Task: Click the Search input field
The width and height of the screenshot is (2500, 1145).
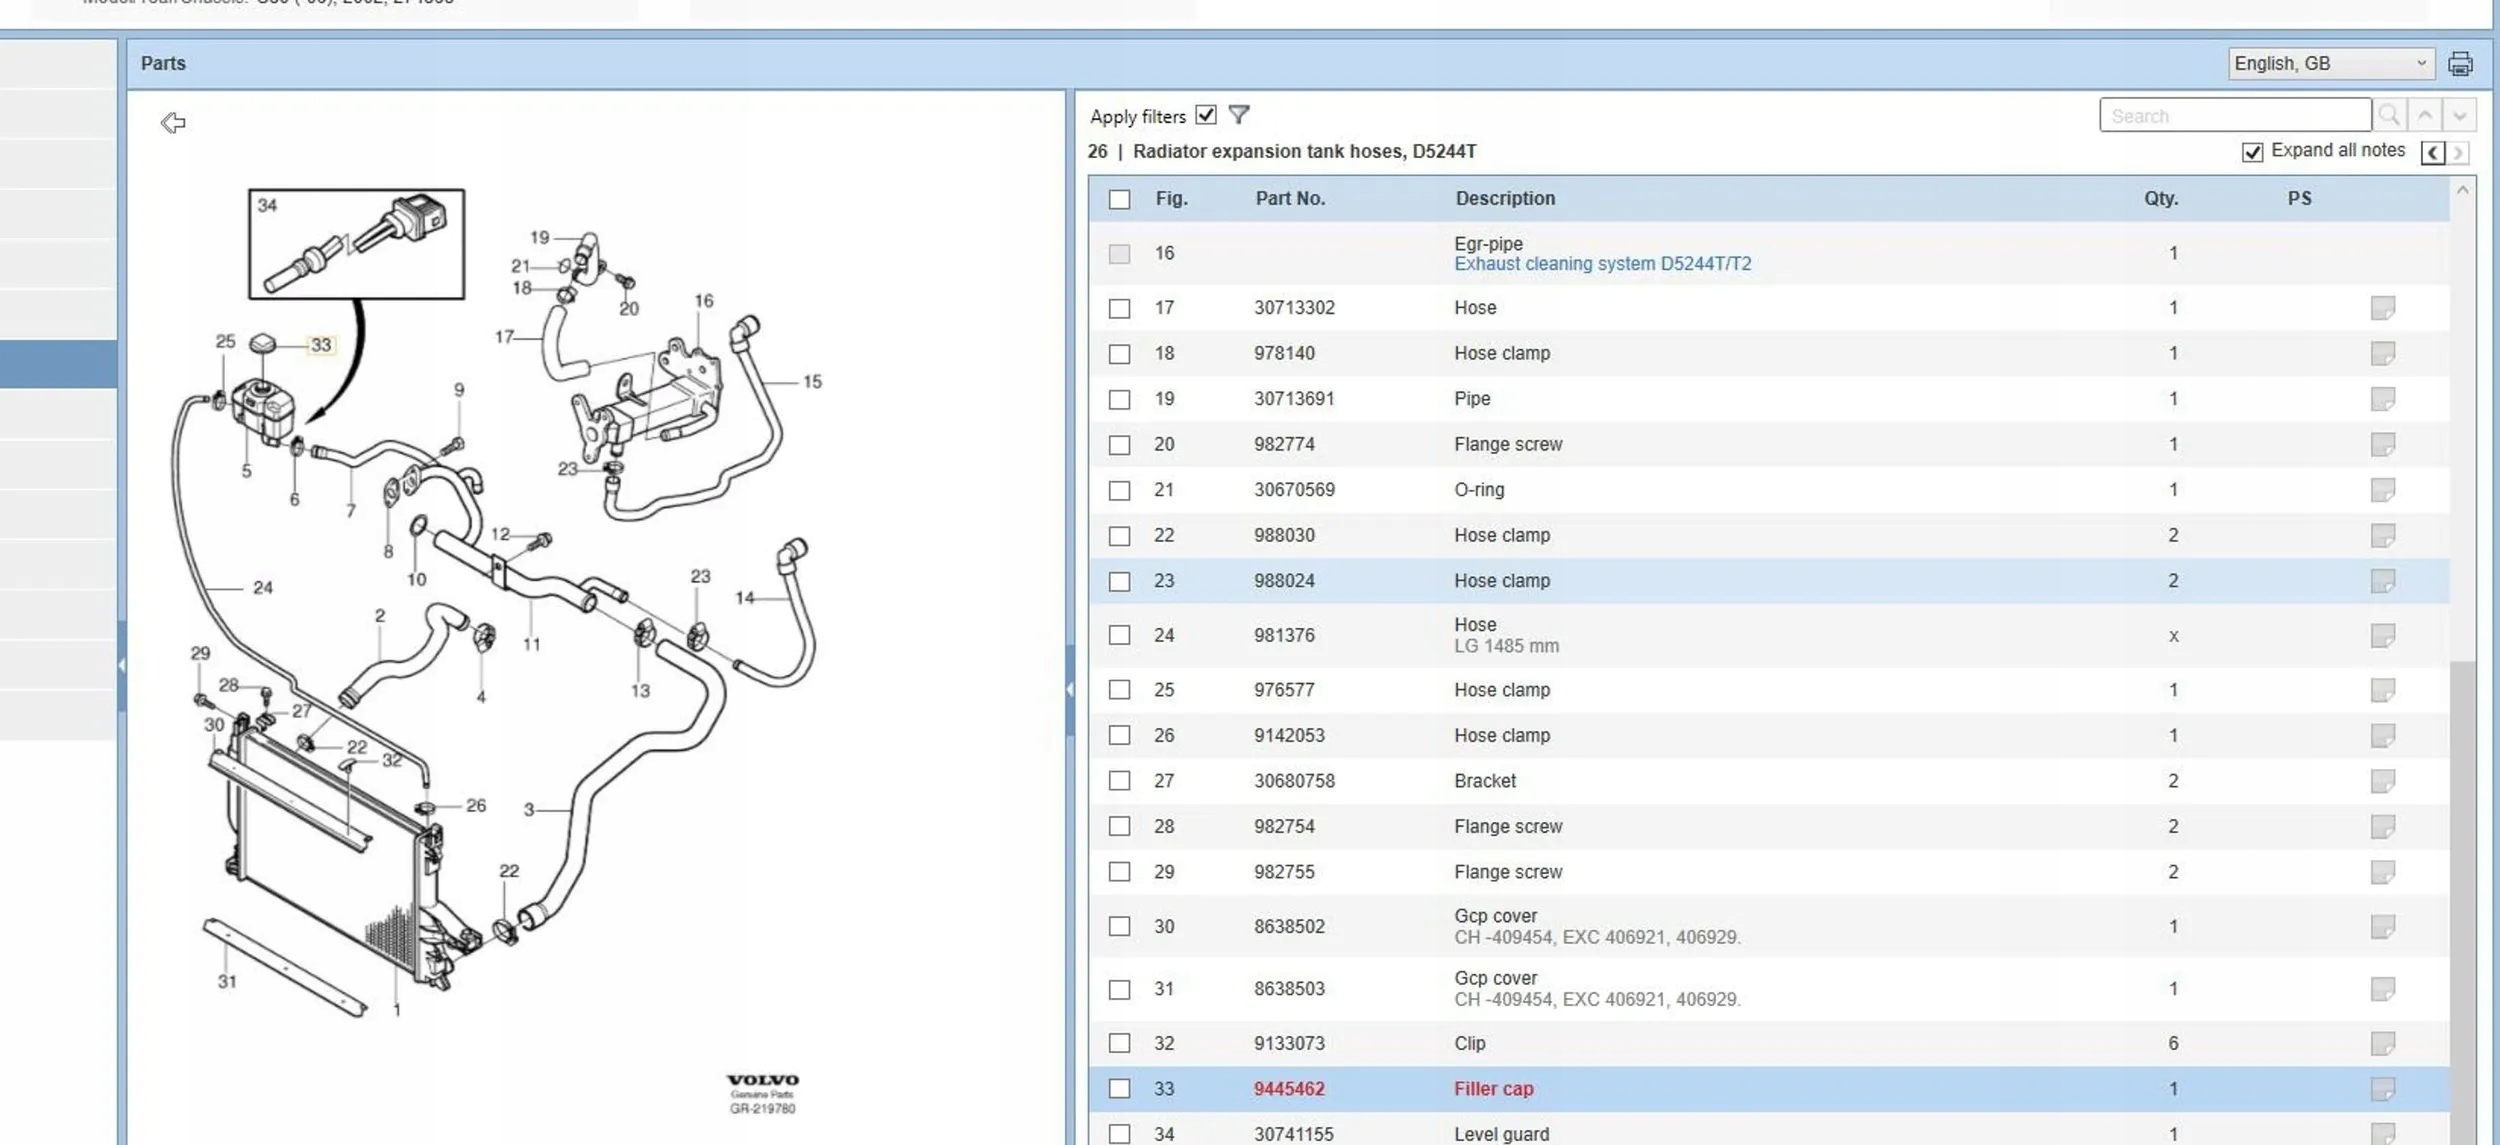Action: click(2234, 116)
